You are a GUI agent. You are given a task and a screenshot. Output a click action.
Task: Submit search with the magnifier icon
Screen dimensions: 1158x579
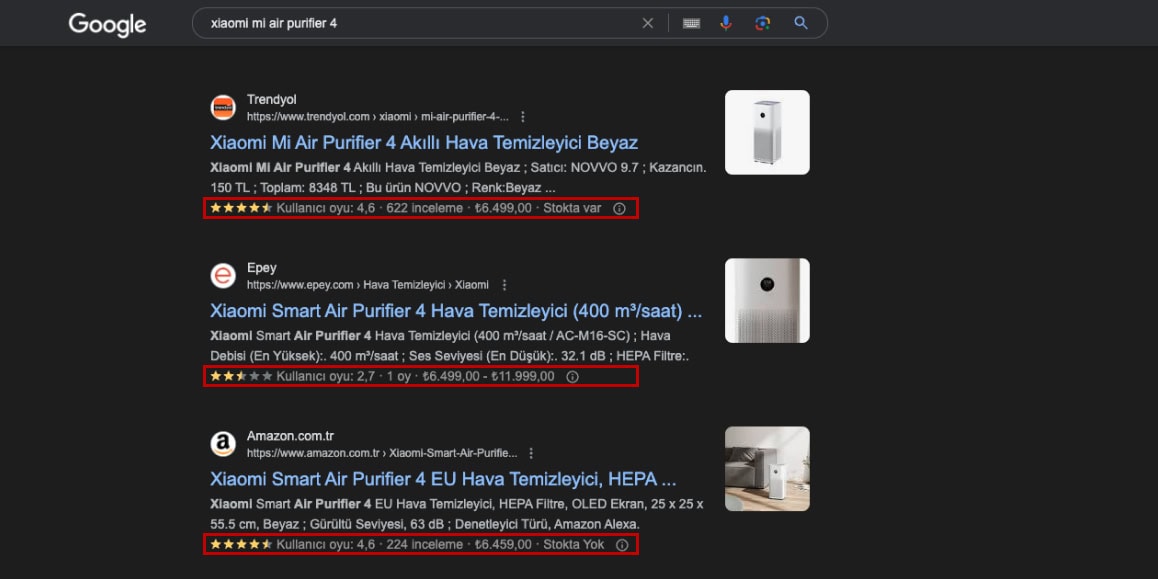click(x=801, y=23)
